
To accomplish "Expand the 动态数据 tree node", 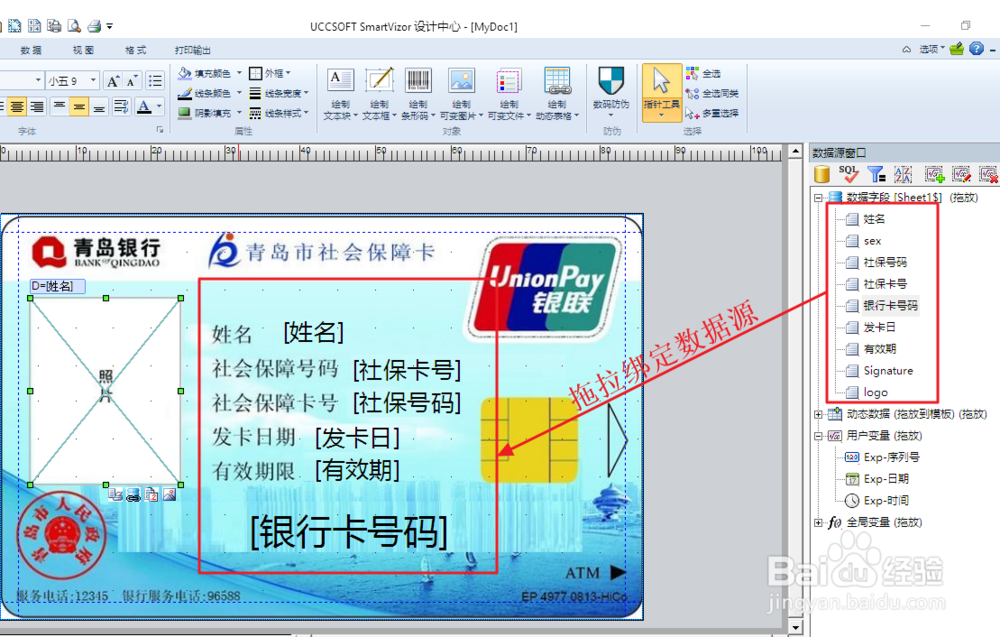I will pos(818,414).
